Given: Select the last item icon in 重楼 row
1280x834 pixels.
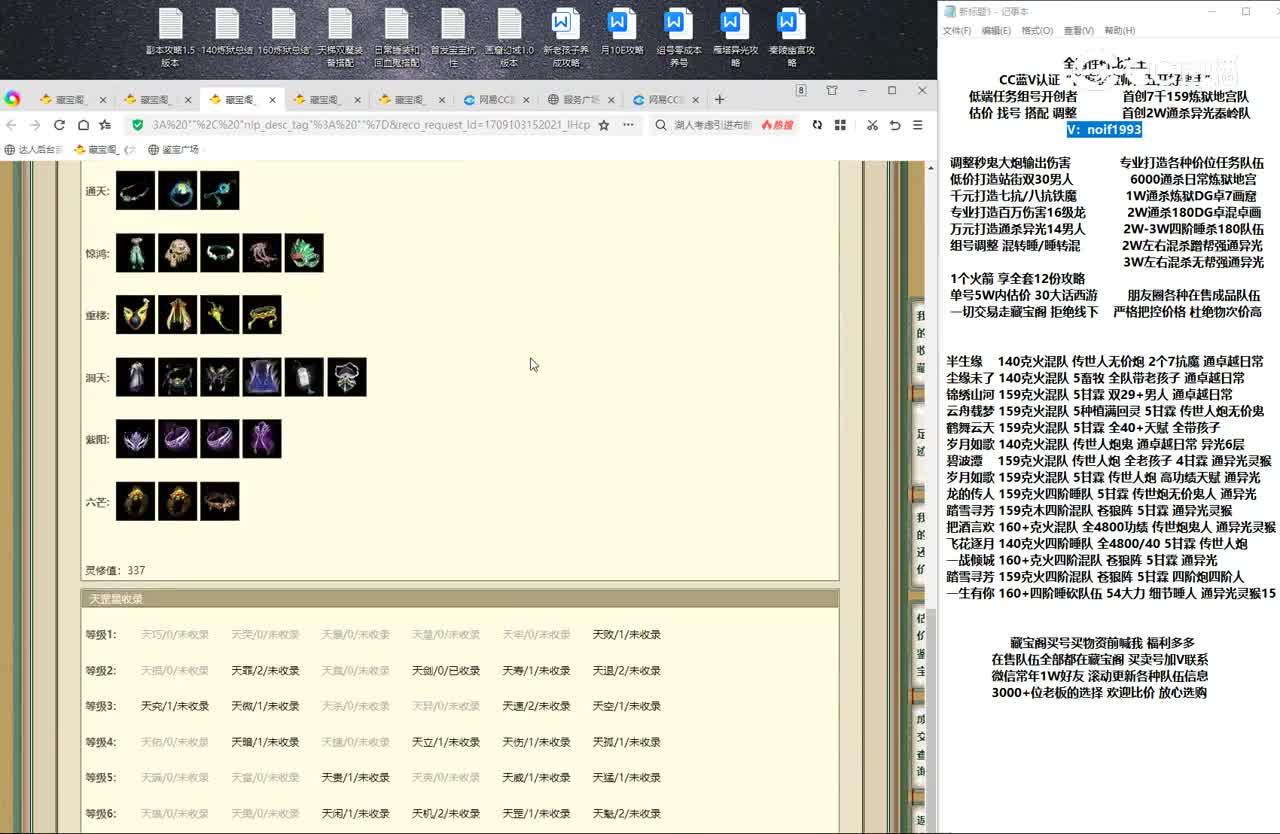Looking at the screenshot, I should 261,314.
